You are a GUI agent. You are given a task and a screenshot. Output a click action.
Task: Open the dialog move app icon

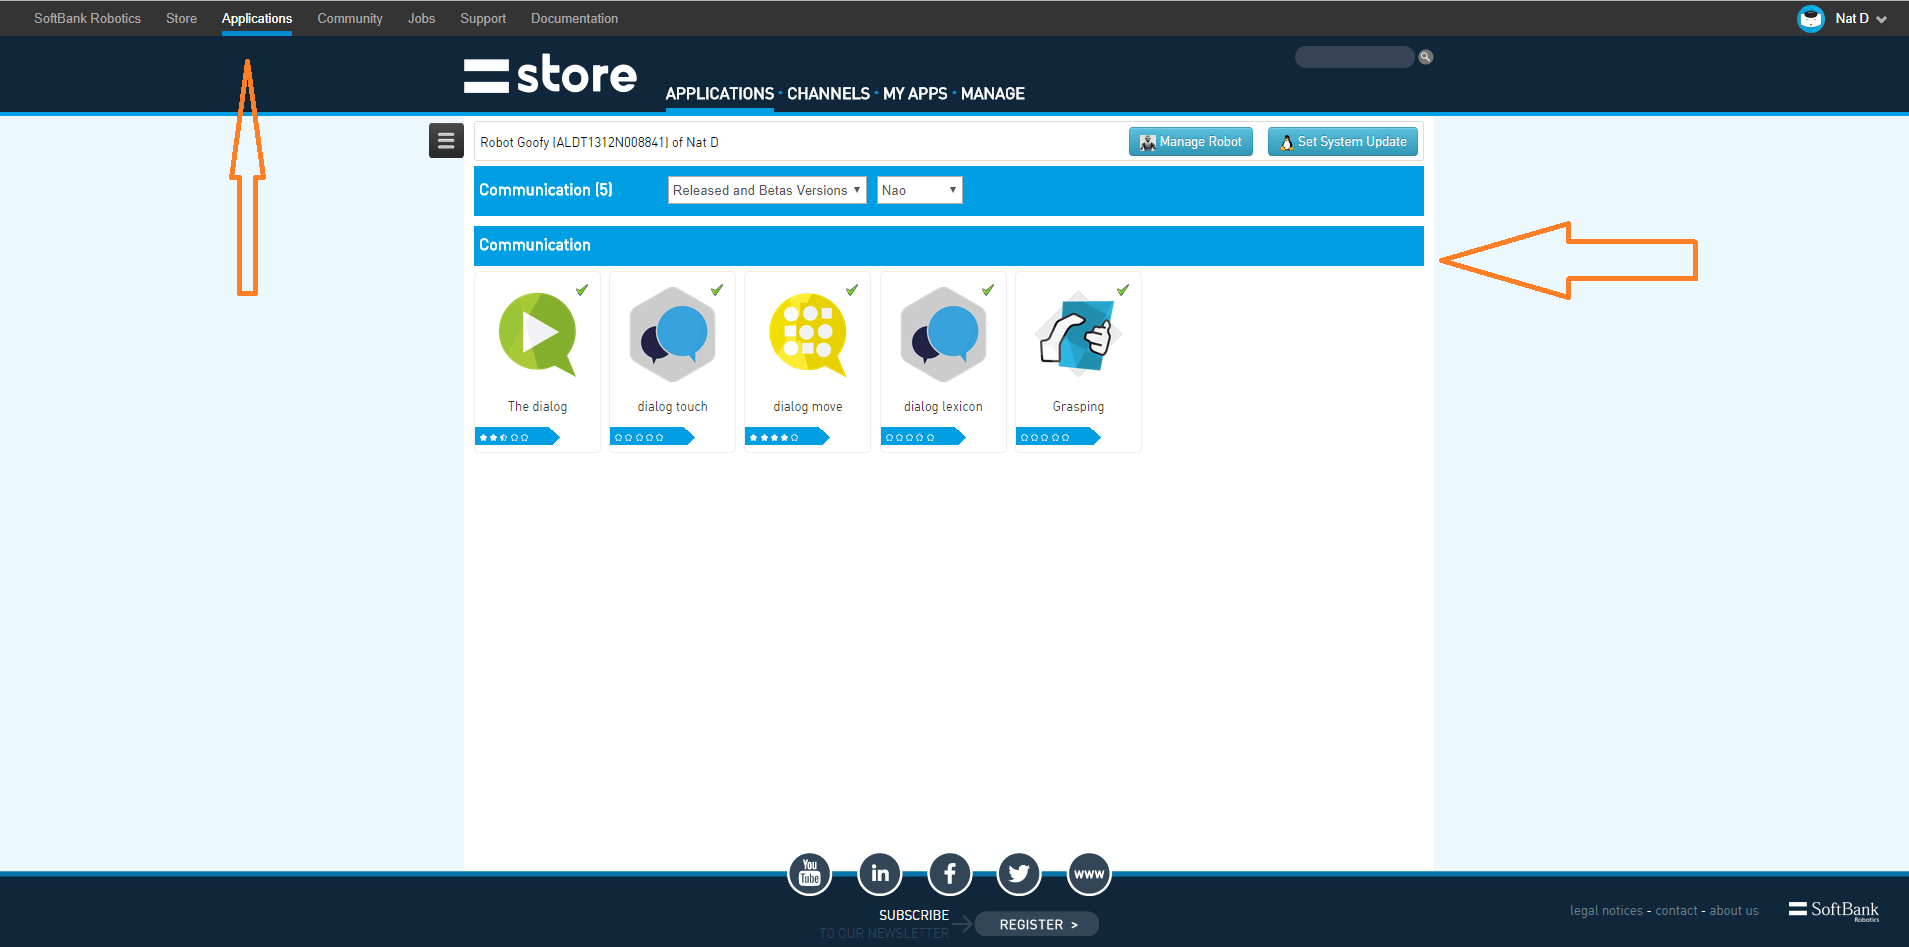pos(808,334)
